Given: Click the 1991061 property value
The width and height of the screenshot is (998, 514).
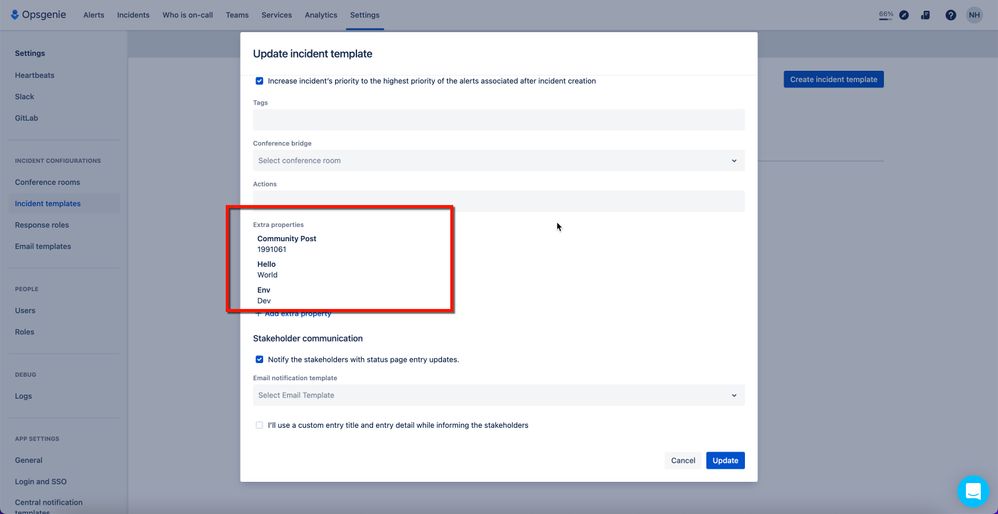Looking at the screenshot, I should (272, 249).
